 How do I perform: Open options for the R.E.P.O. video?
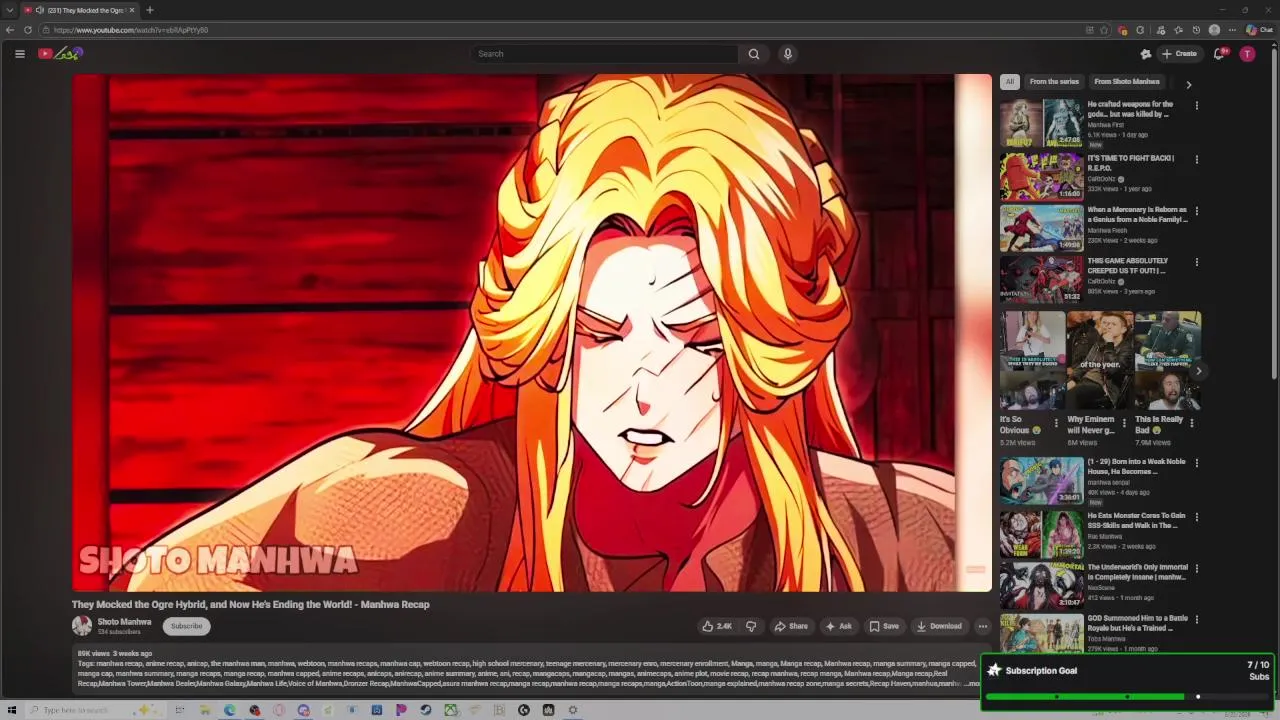(1196, 159)
